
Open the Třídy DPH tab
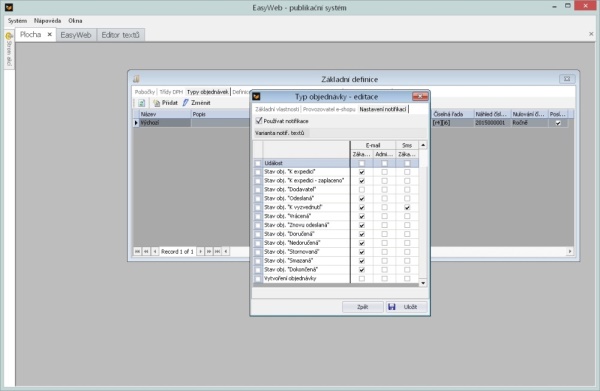tap(171, 92)
